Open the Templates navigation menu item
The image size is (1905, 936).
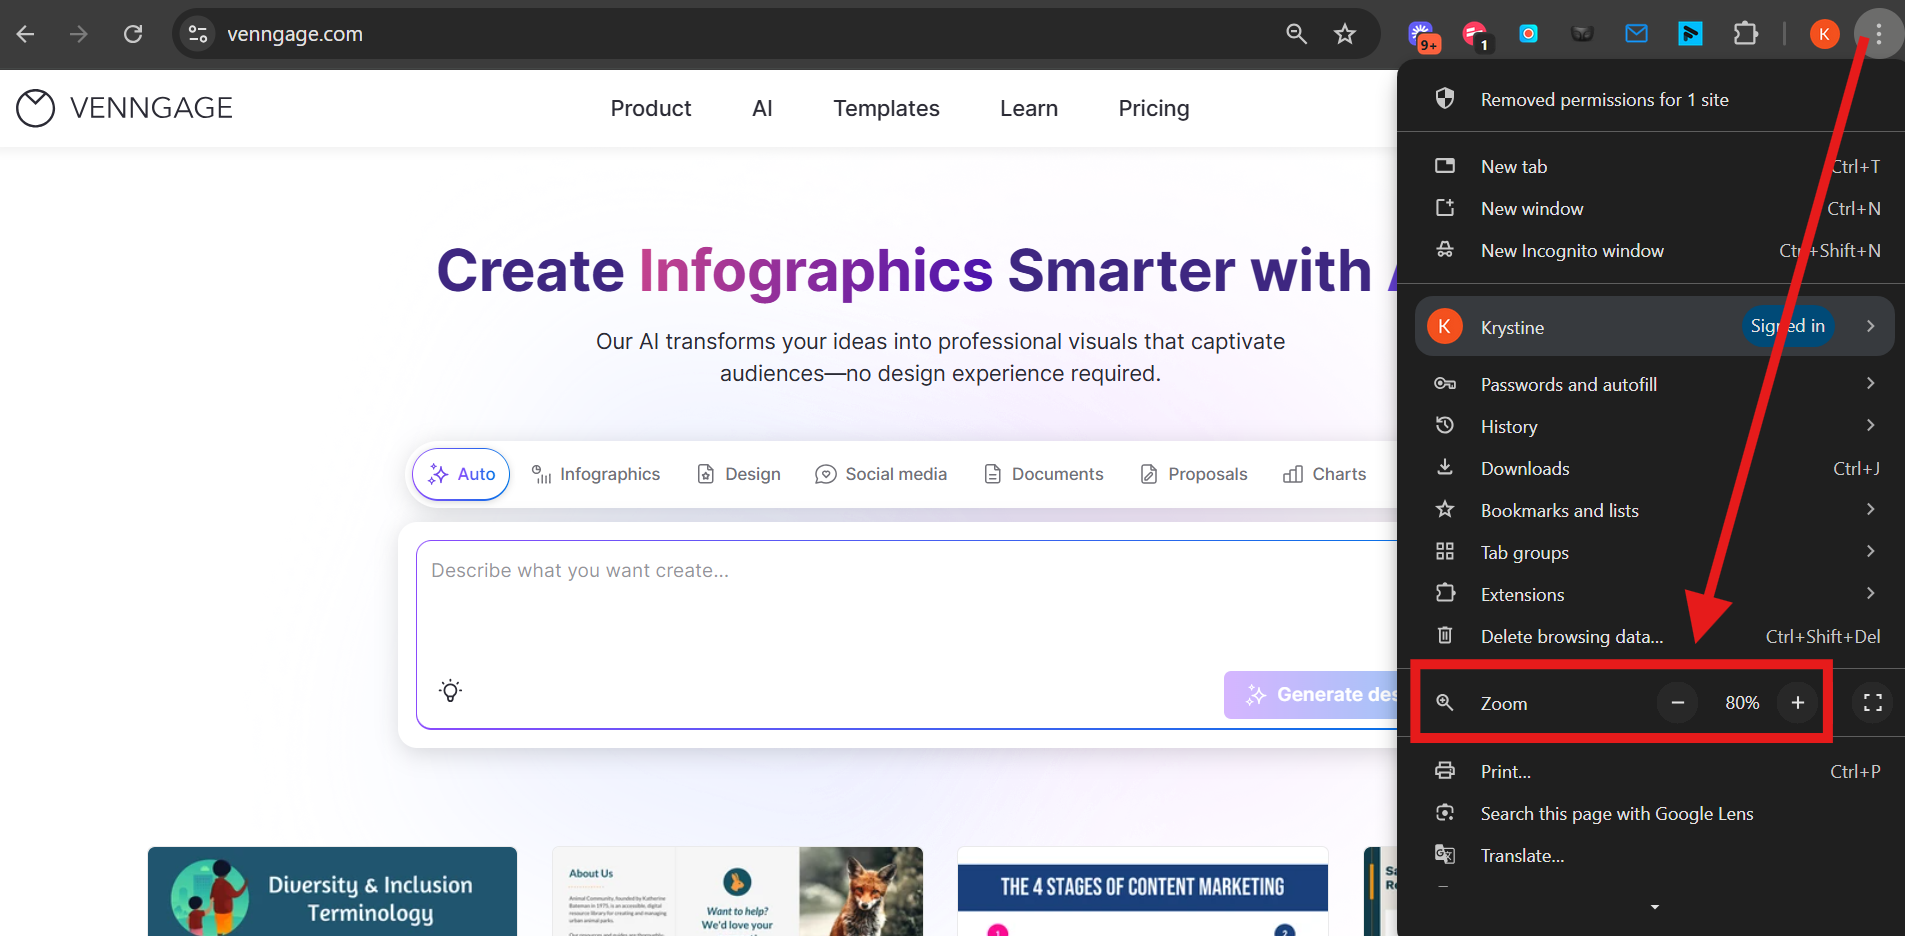coord(886,108)
